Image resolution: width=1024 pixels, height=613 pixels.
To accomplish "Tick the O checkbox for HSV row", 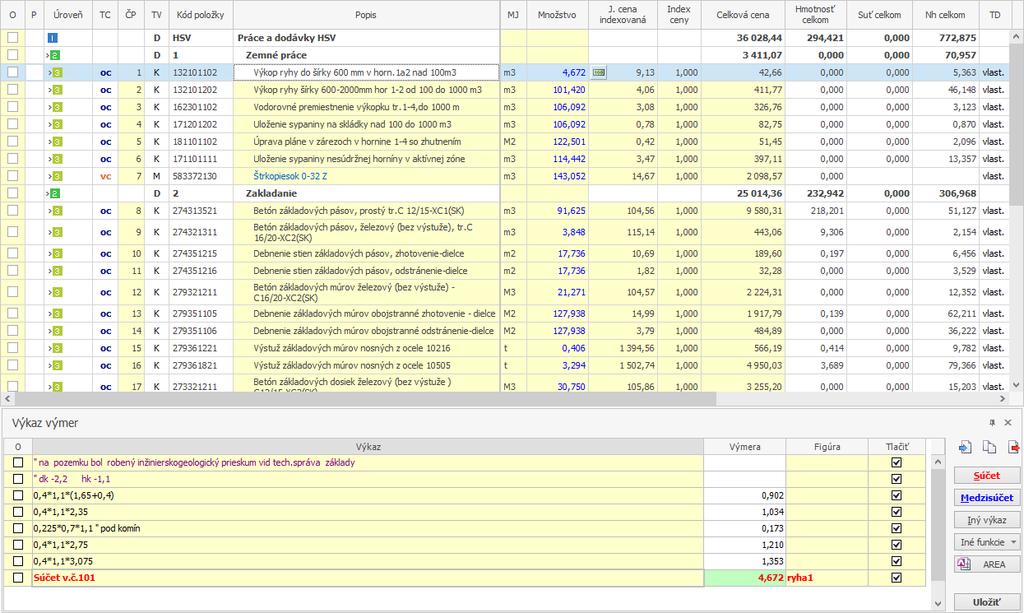I will coord(12,38).
